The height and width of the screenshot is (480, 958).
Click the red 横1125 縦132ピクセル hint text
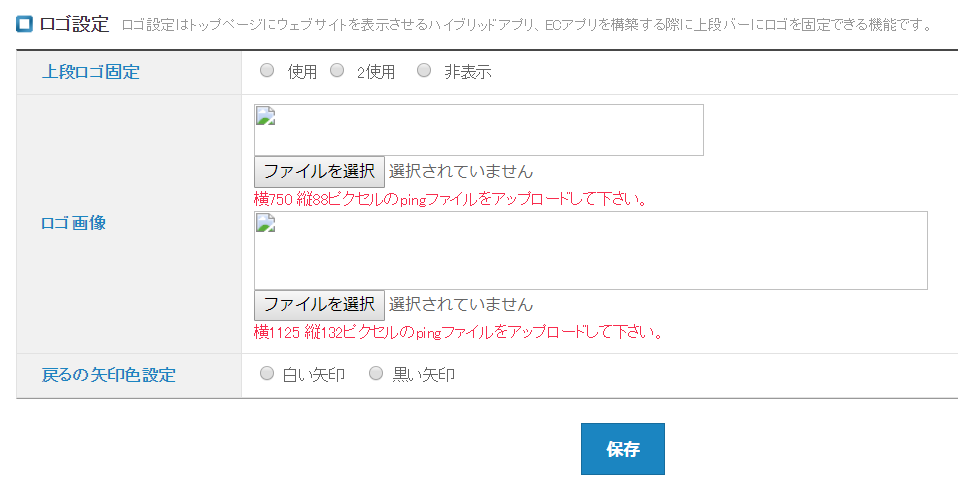pyautogui.click(x=460, y=332)
